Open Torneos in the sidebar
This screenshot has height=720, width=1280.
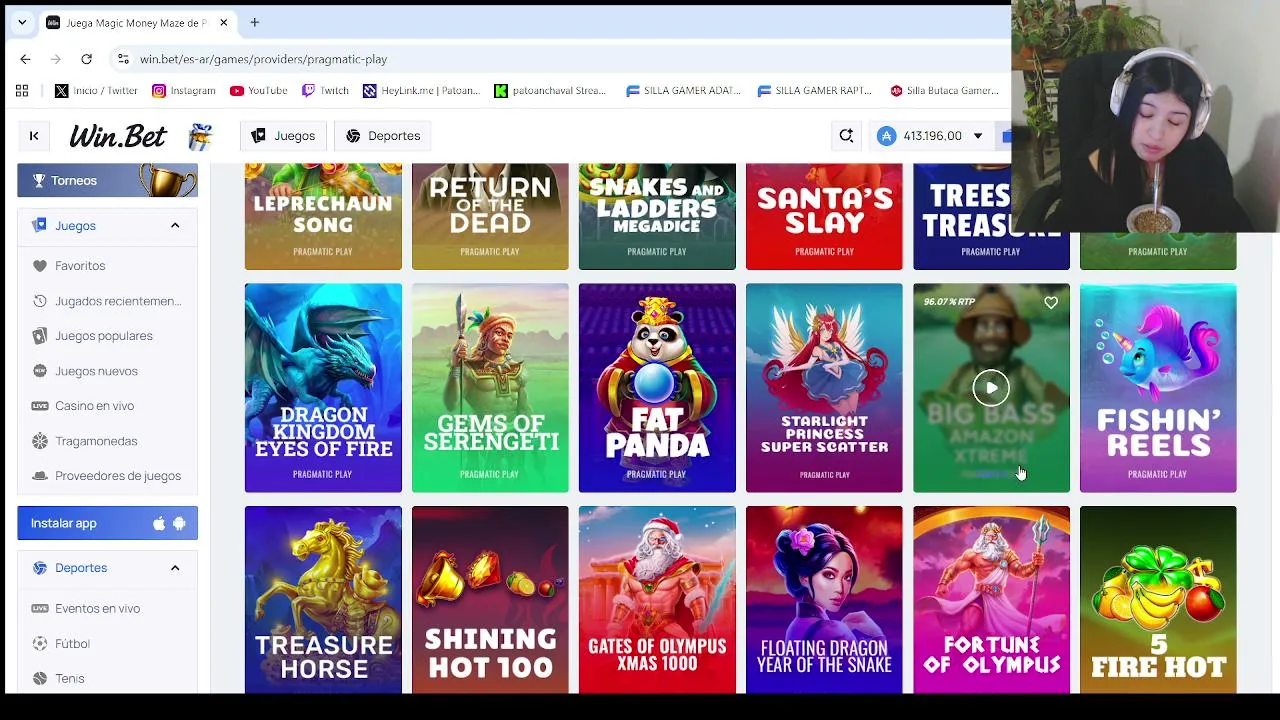pos(107,181)
